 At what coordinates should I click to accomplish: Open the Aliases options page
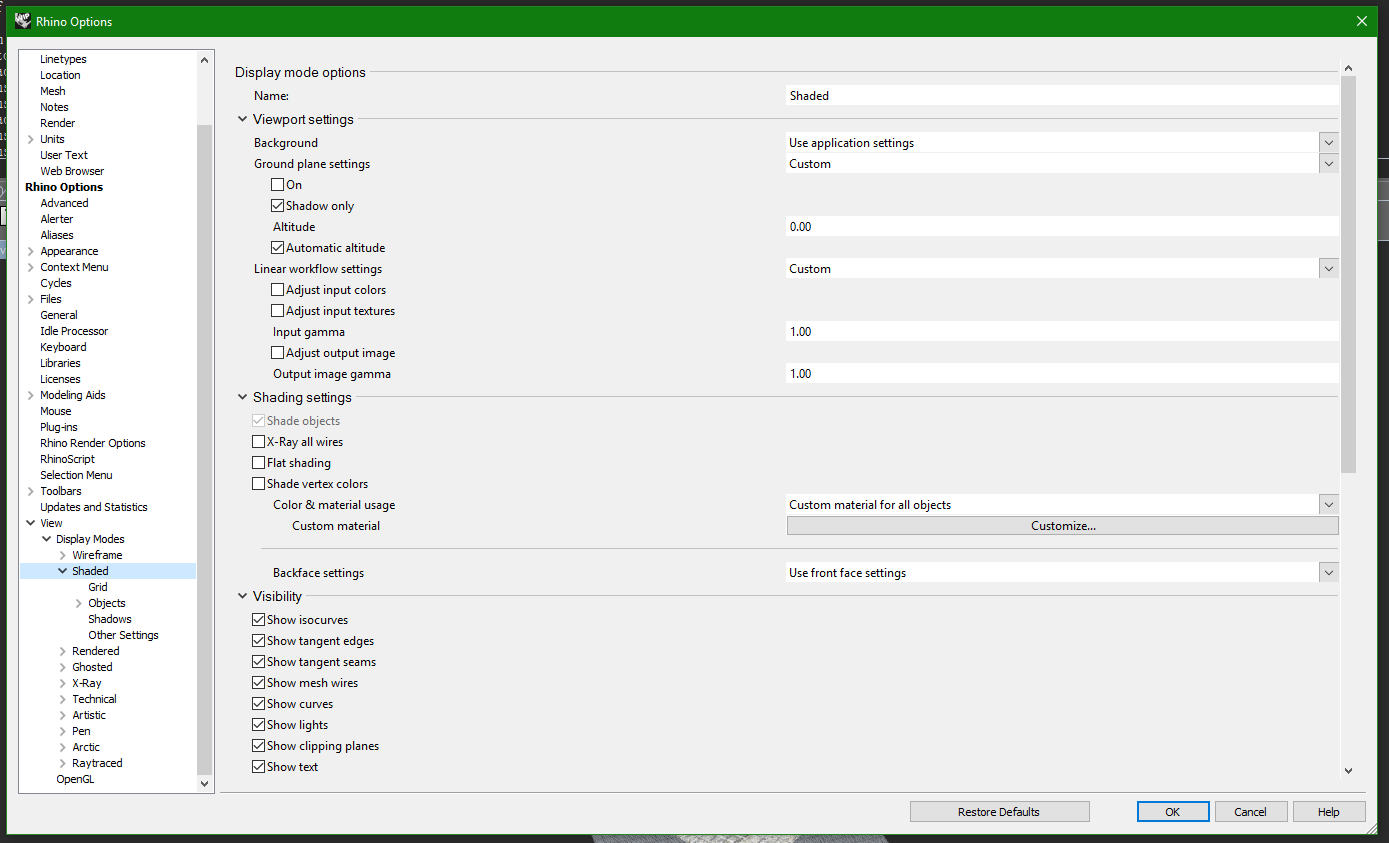[57, 235]
